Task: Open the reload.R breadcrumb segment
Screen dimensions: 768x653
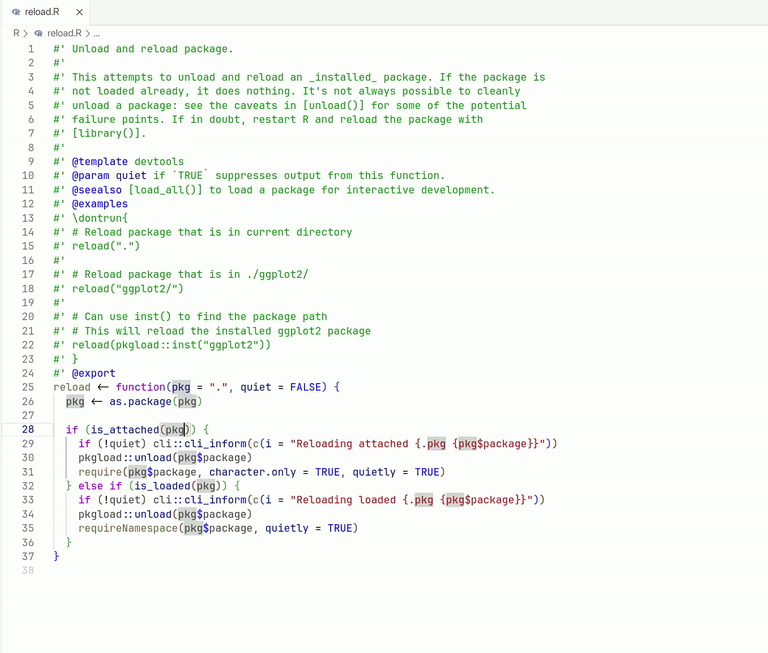Action: click(x=64, y=33)
